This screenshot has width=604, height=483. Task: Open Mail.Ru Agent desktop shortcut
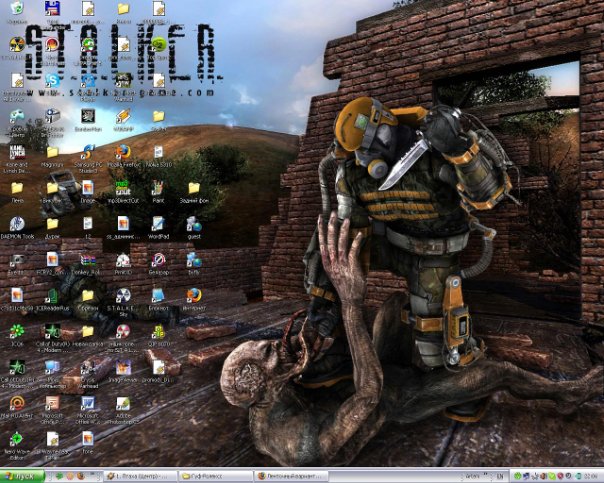(17, 404)
